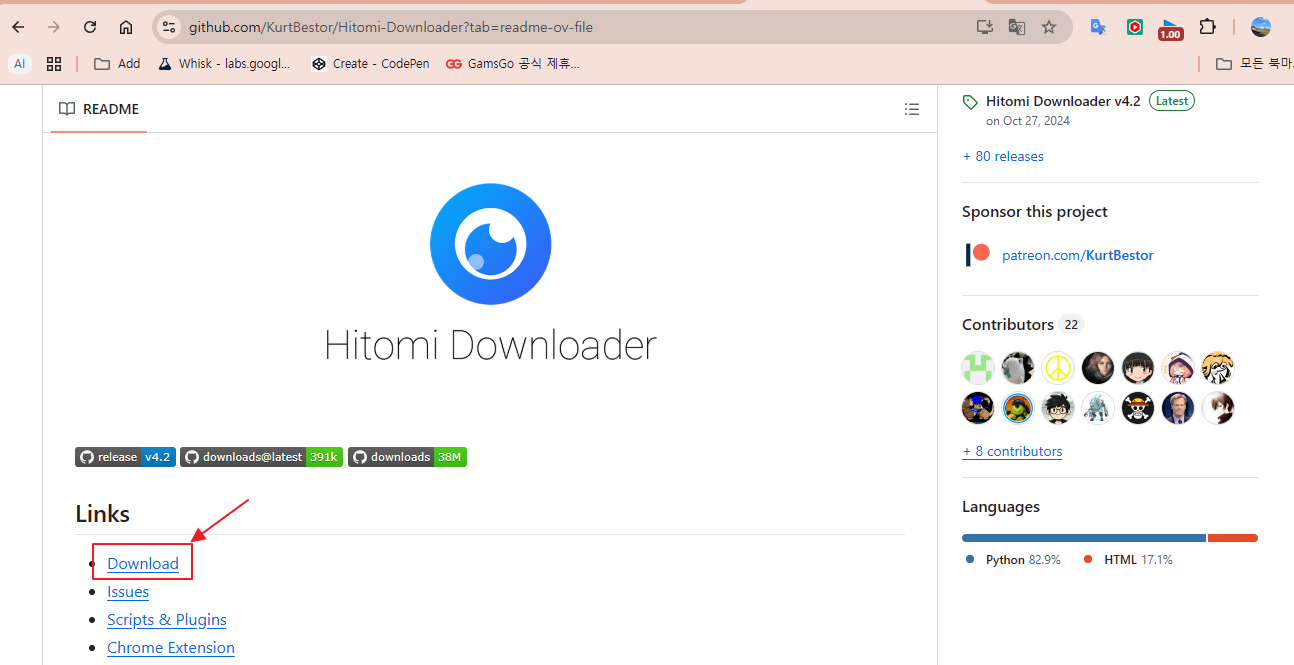Open the pirate skull flag contributor avatar
Viewport: 1294px width, 665px height.
[x=1138, y=408]
